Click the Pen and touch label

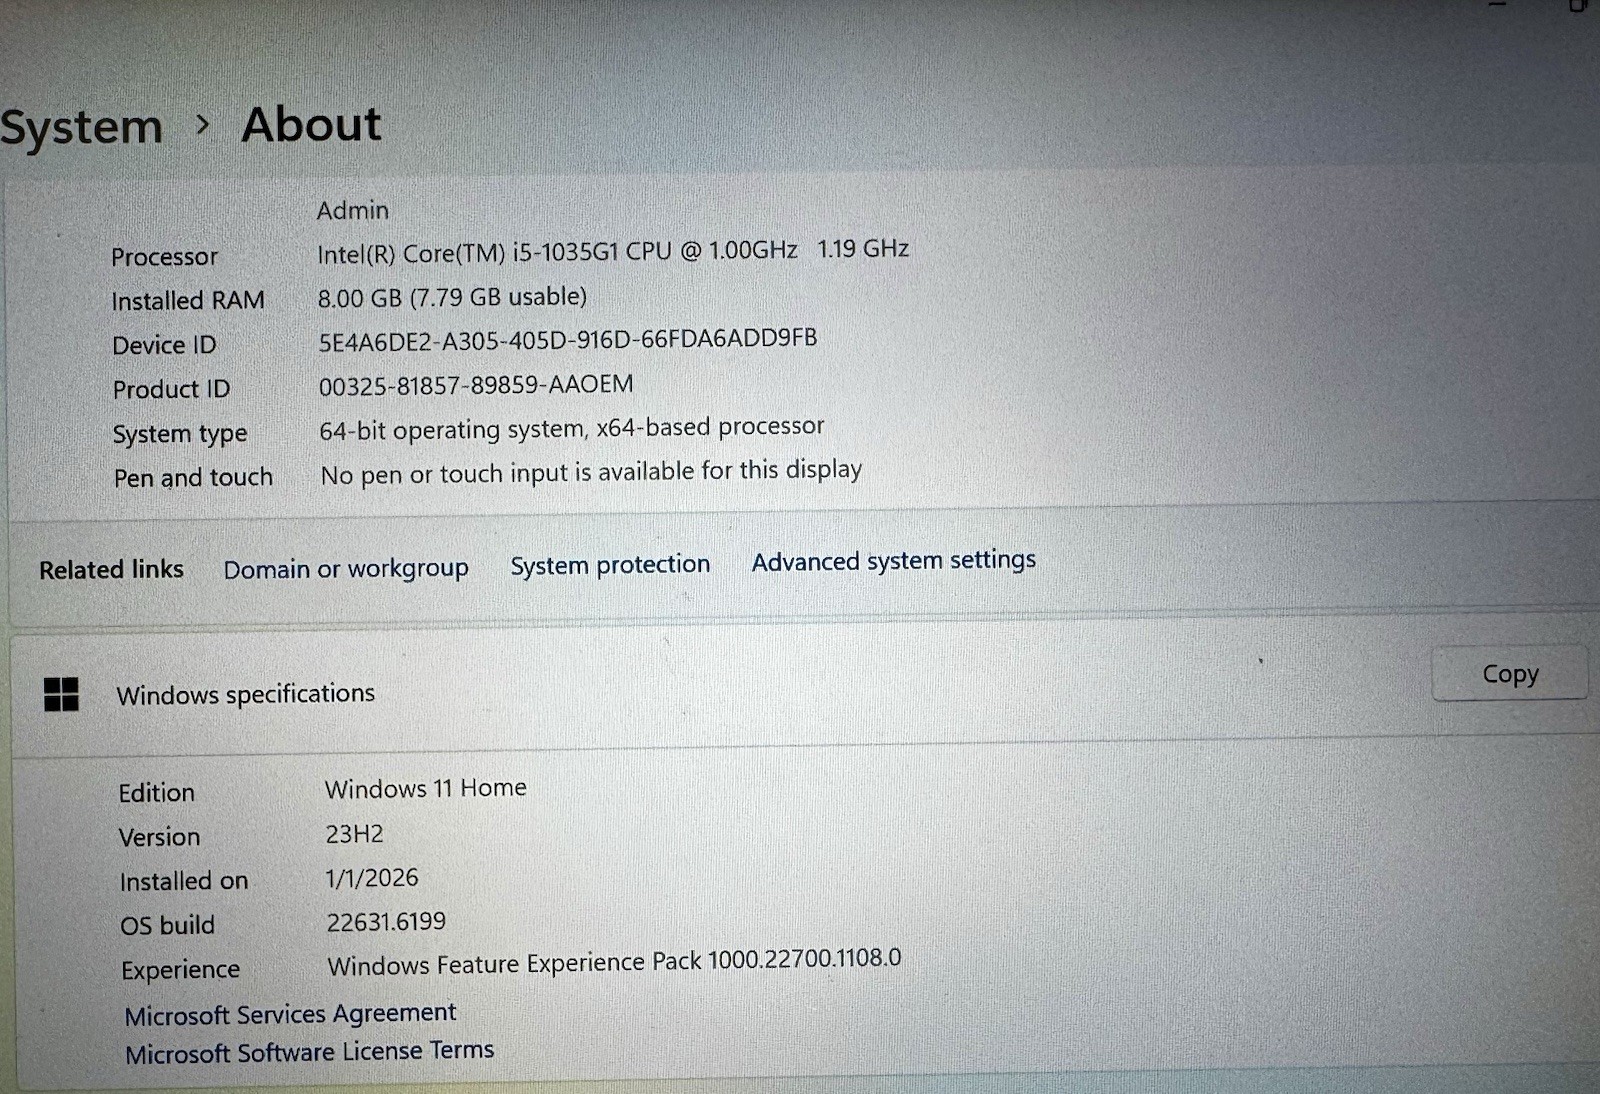tap(193, 477)
